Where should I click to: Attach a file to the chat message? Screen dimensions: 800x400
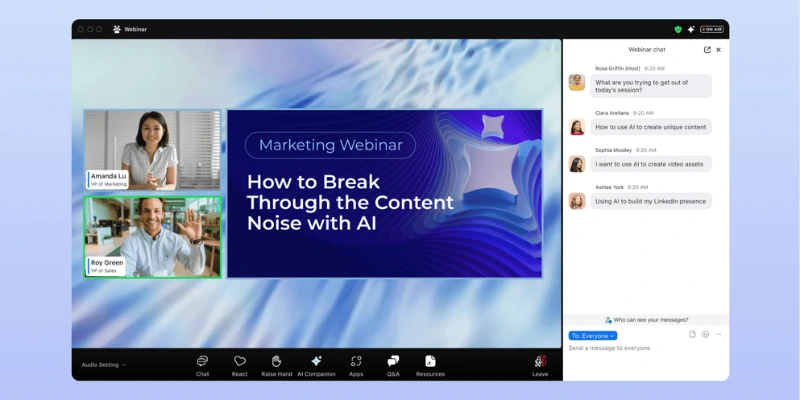(692, 335)
